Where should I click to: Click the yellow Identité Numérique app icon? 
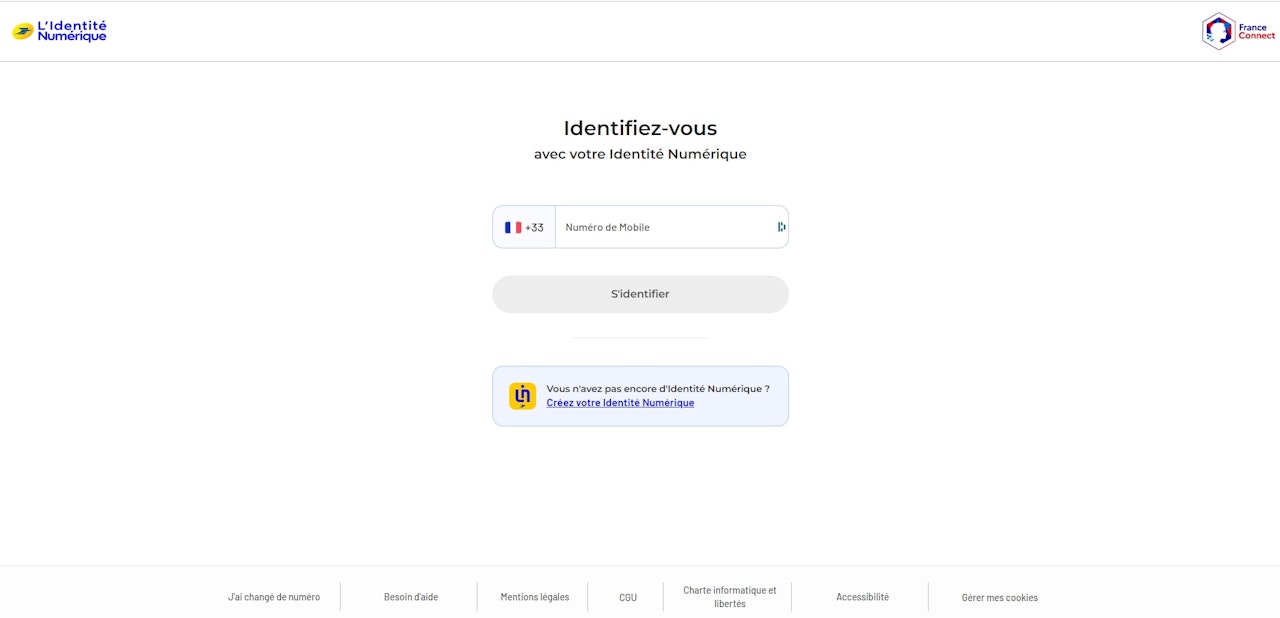522,396
